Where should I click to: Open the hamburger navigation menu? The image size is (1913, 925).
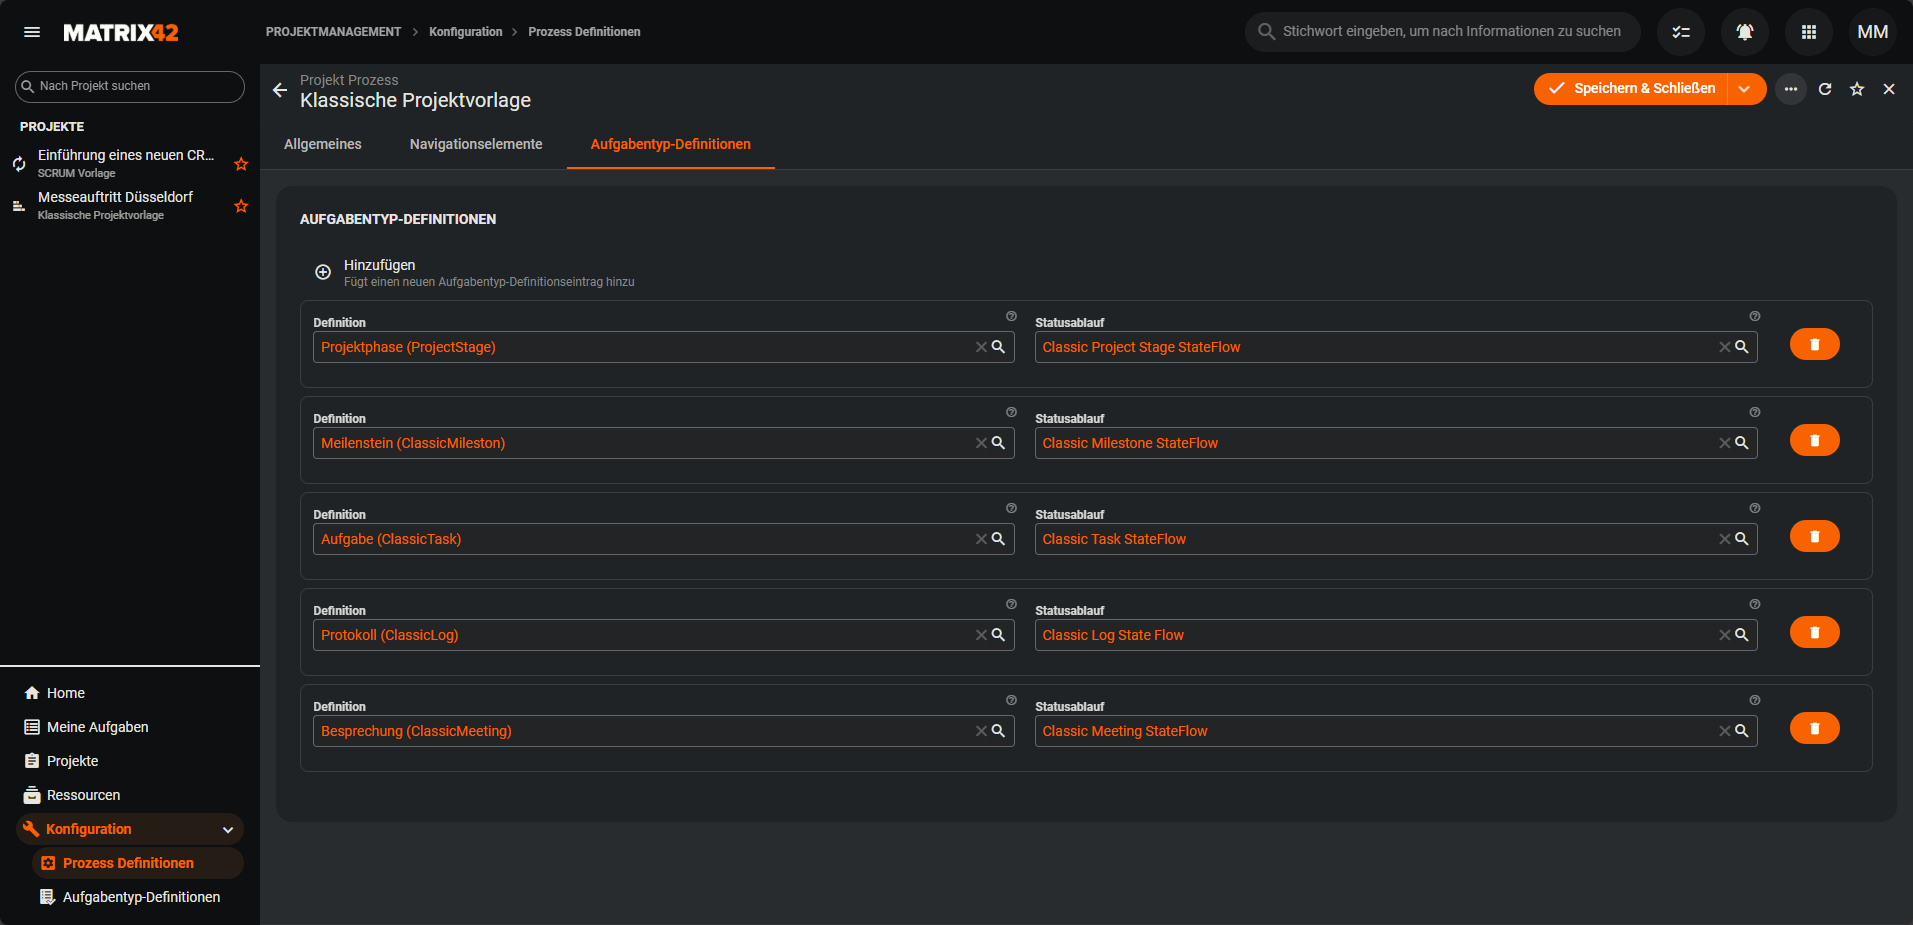[32, 32]
